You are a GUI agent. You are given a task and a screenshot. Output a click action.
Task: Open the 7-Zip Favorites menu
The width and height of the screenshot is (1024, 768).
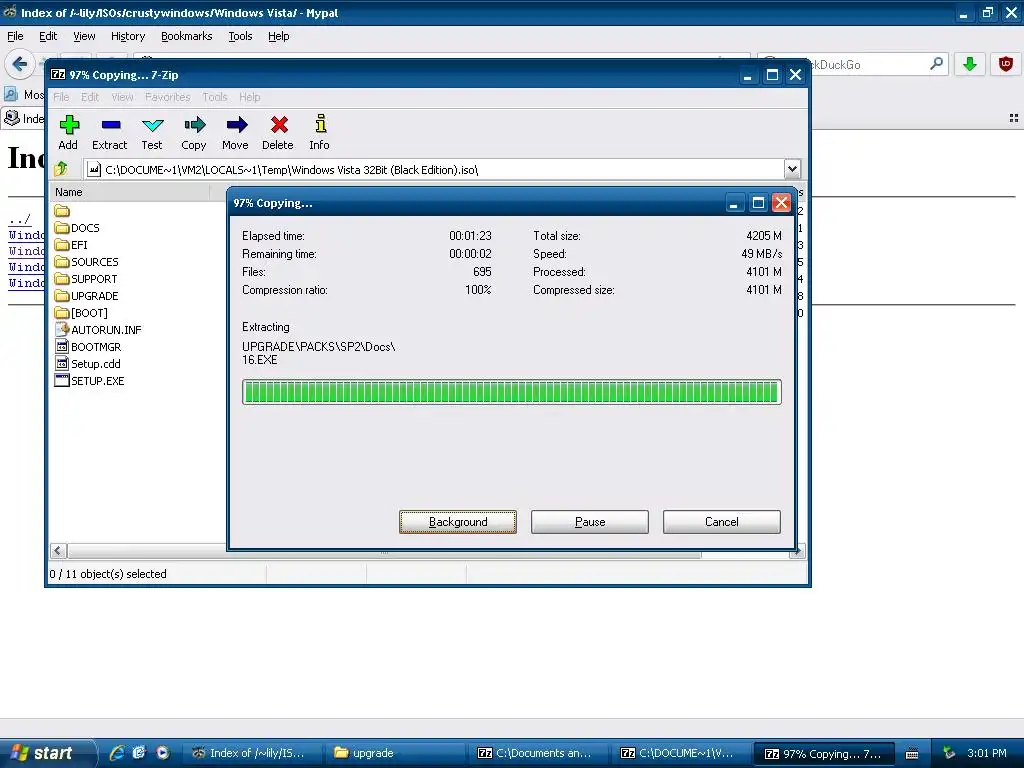(168, 97)
